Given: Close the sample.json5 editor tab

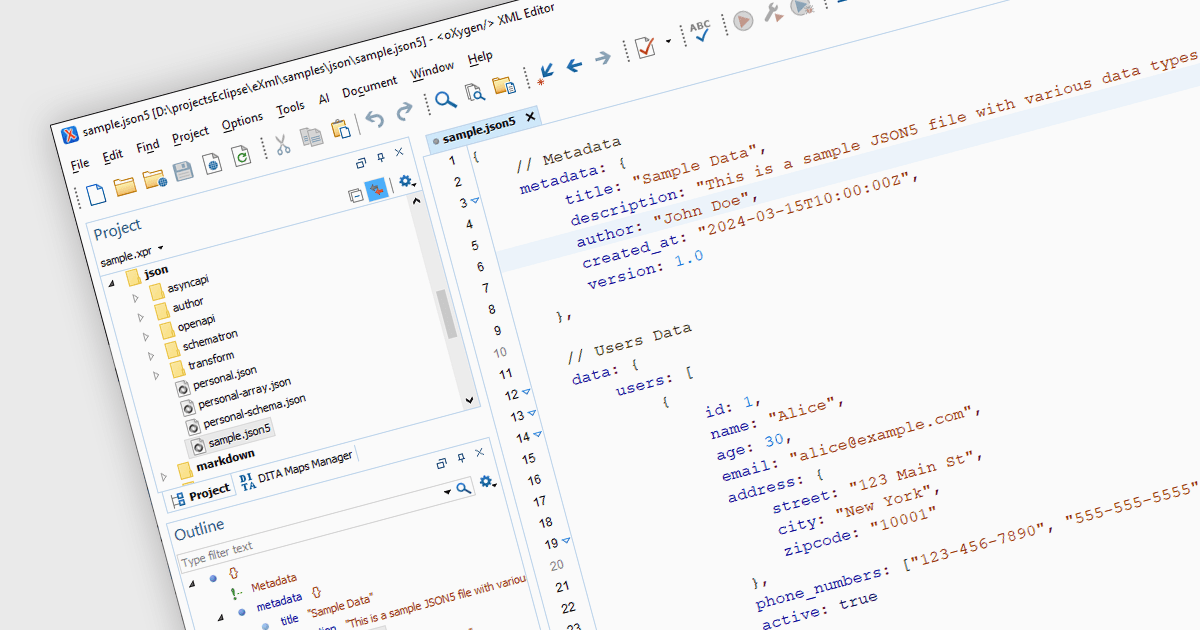Looking at the screenshot, I should tap(531, 116).
